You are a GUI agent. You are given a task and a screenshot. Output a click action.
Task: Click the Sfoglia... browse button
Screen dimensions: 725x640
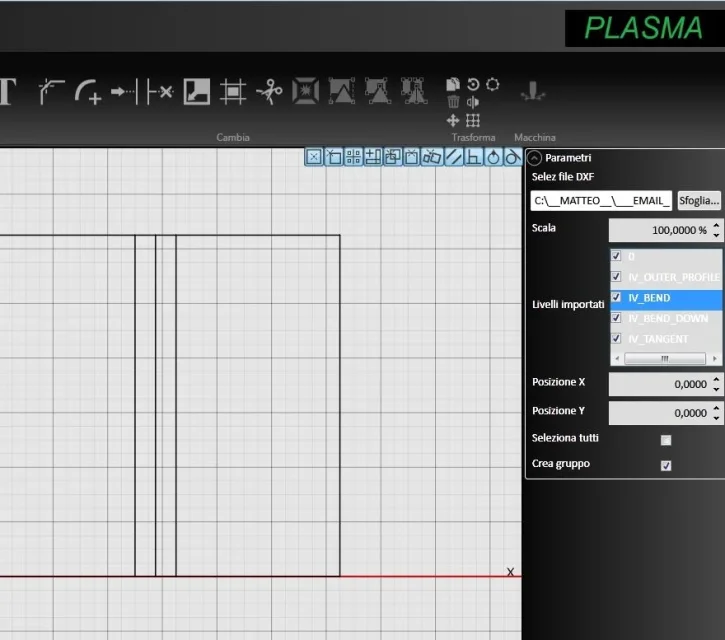point(699,201)
